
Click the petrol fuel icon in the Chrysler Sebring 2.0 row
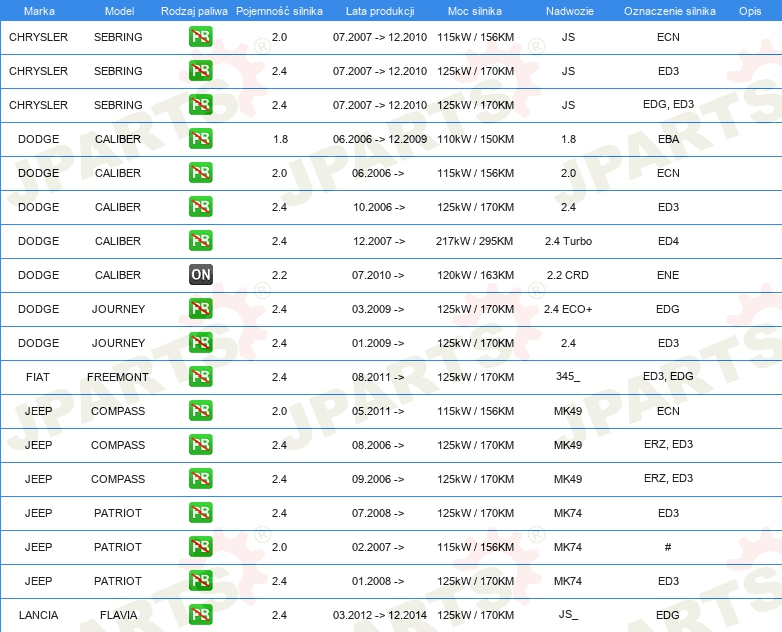(x=200, y=36)
